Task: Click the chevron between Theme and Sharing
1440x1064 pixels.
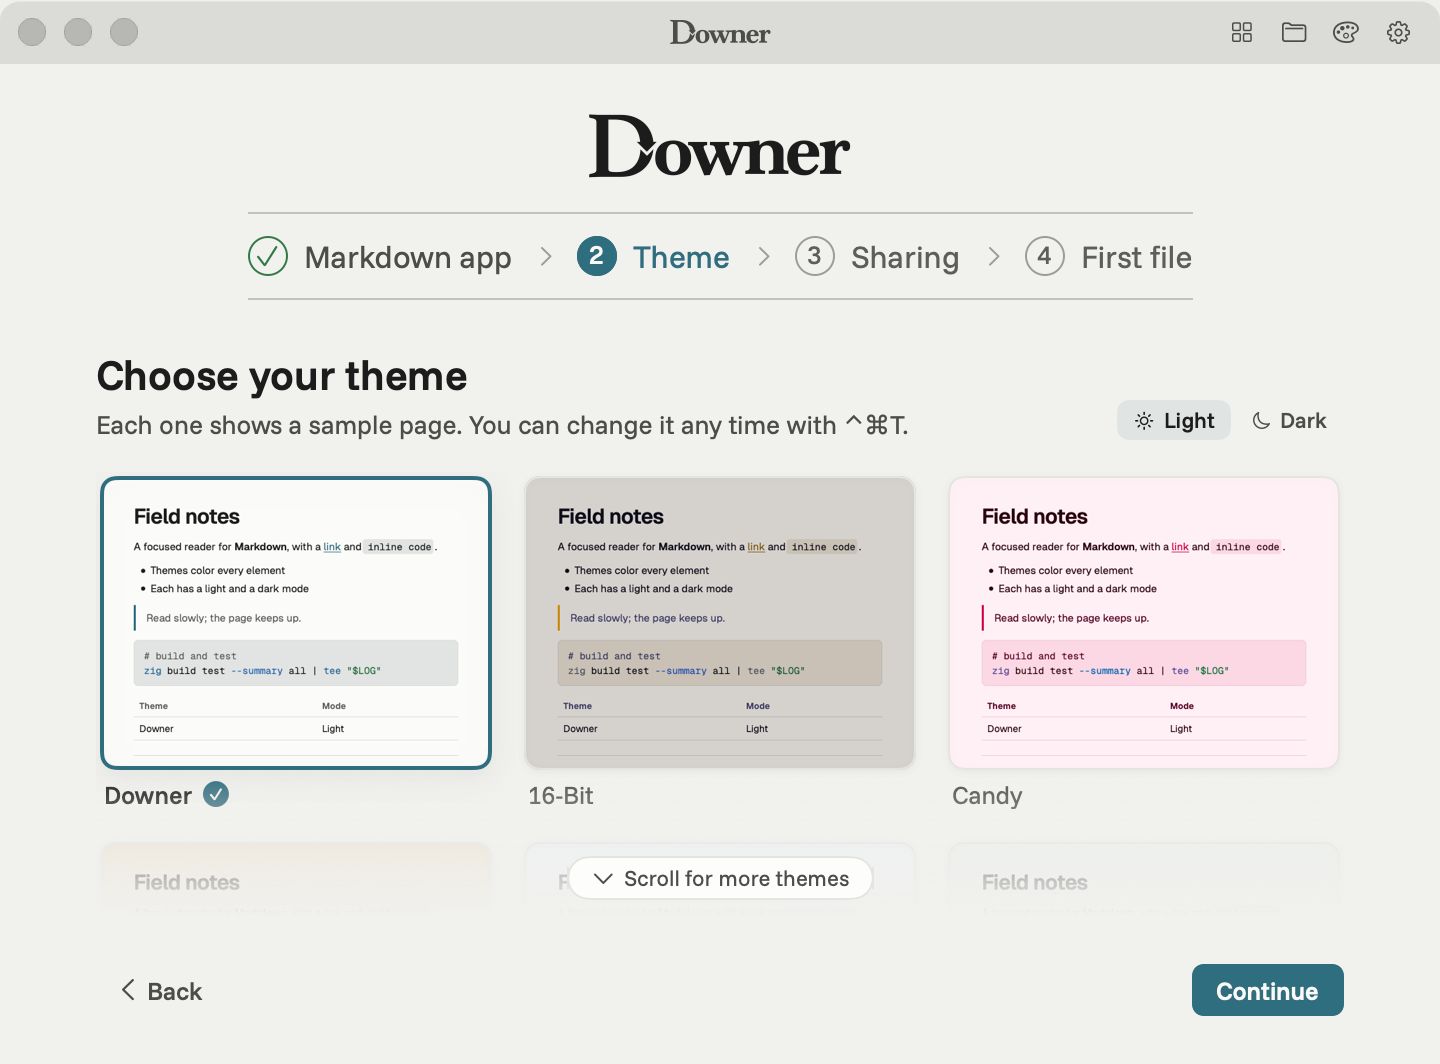Action: (764, 257)
